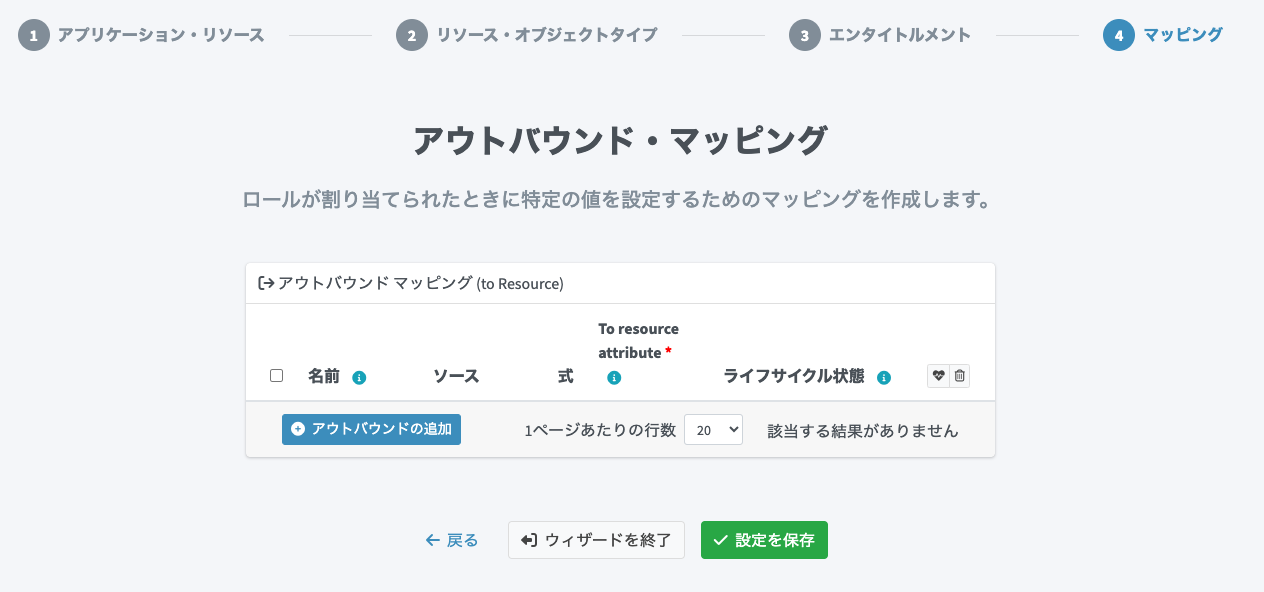This screenshot has height=592, width=1264.
Task: Click step 1 numbered circle icon
Action: point(34,35)
